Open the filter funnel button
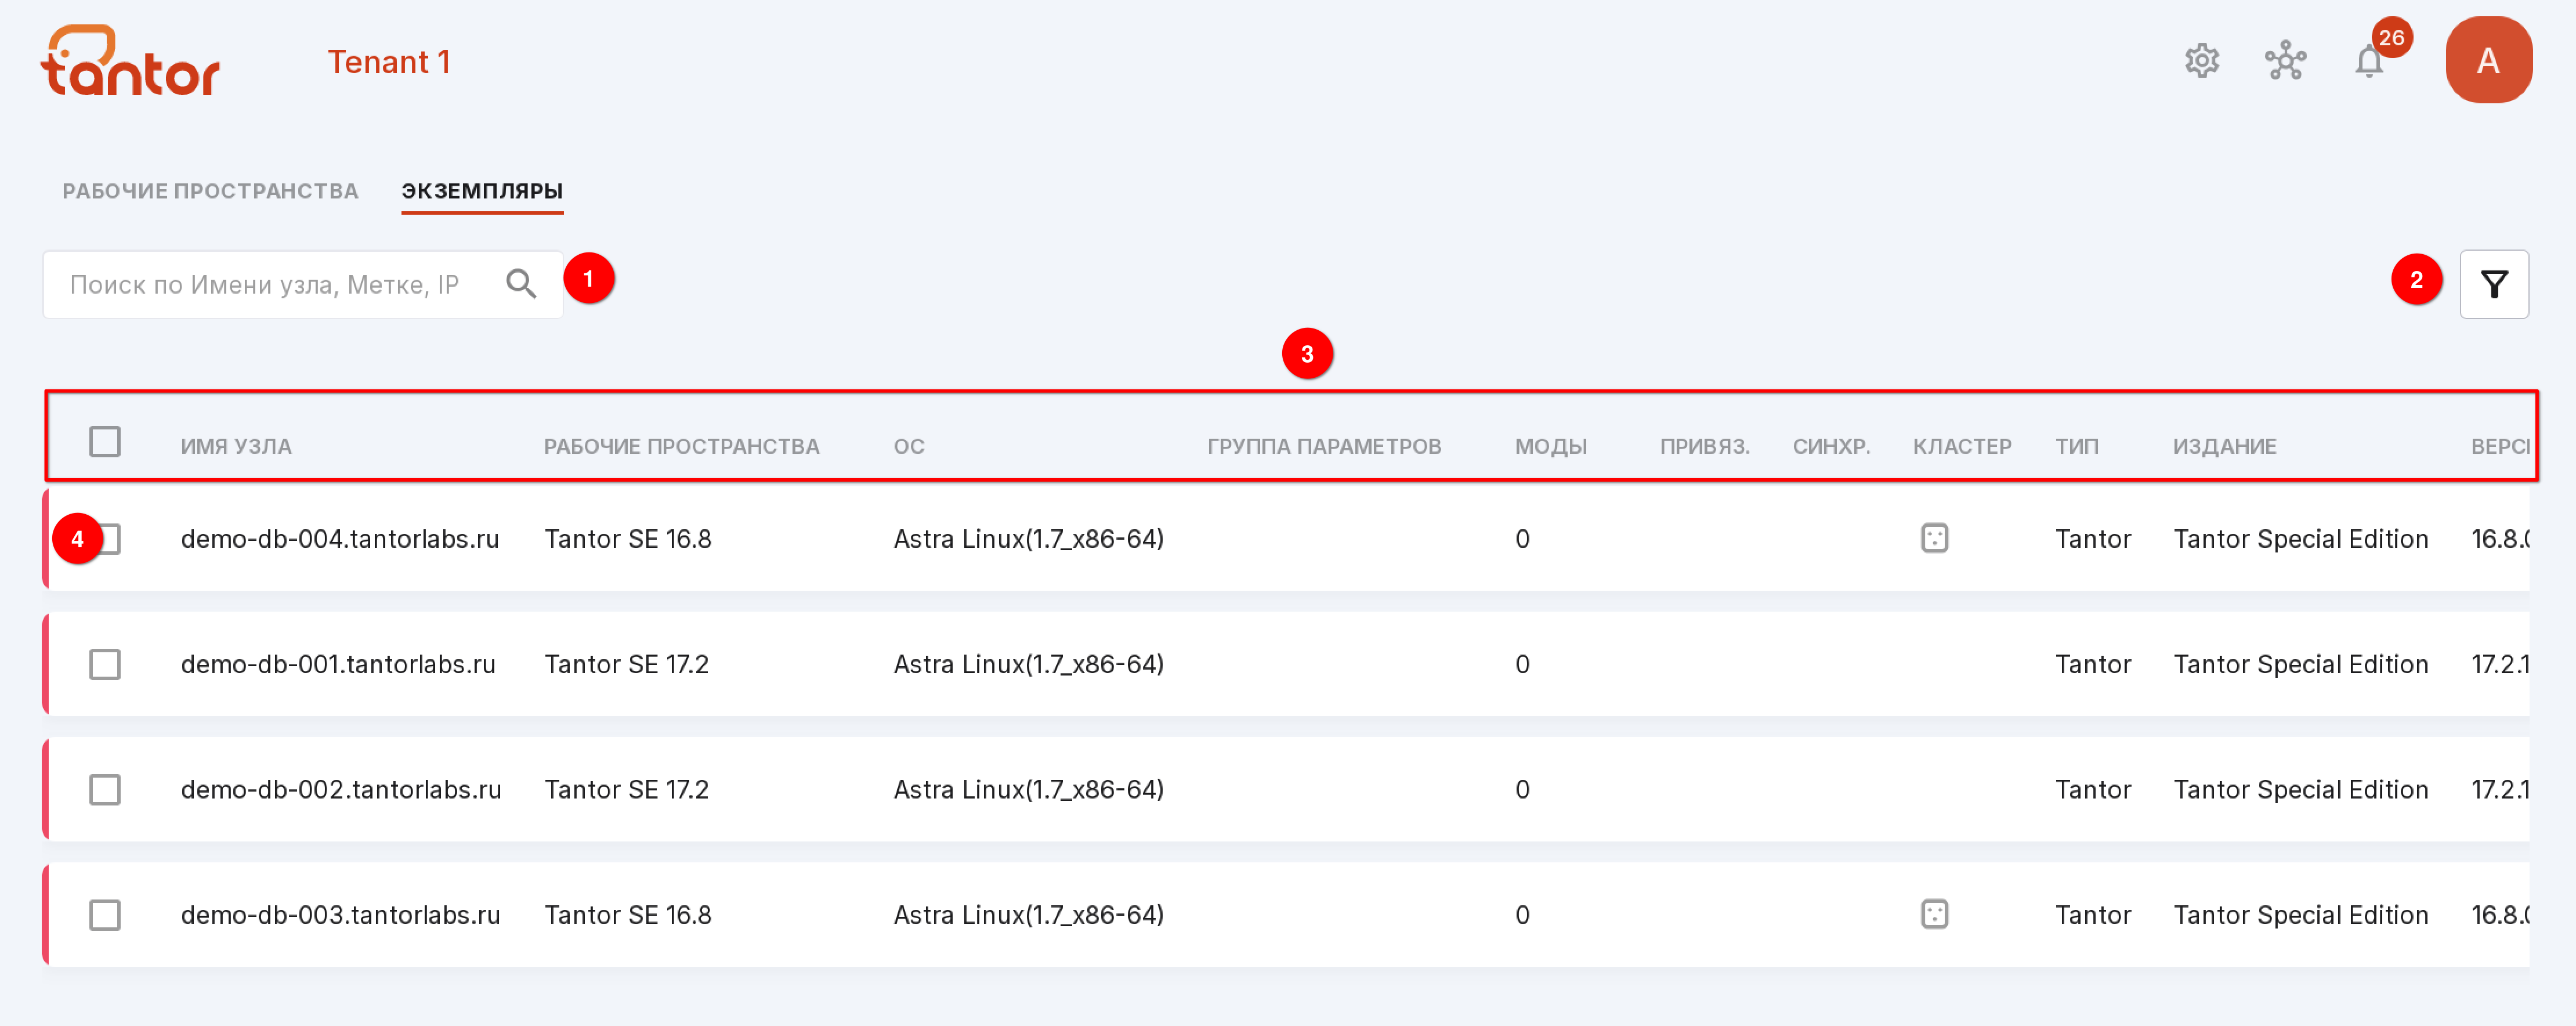The height and width of the screenshot is (1026, 2576). (2494, 284)
